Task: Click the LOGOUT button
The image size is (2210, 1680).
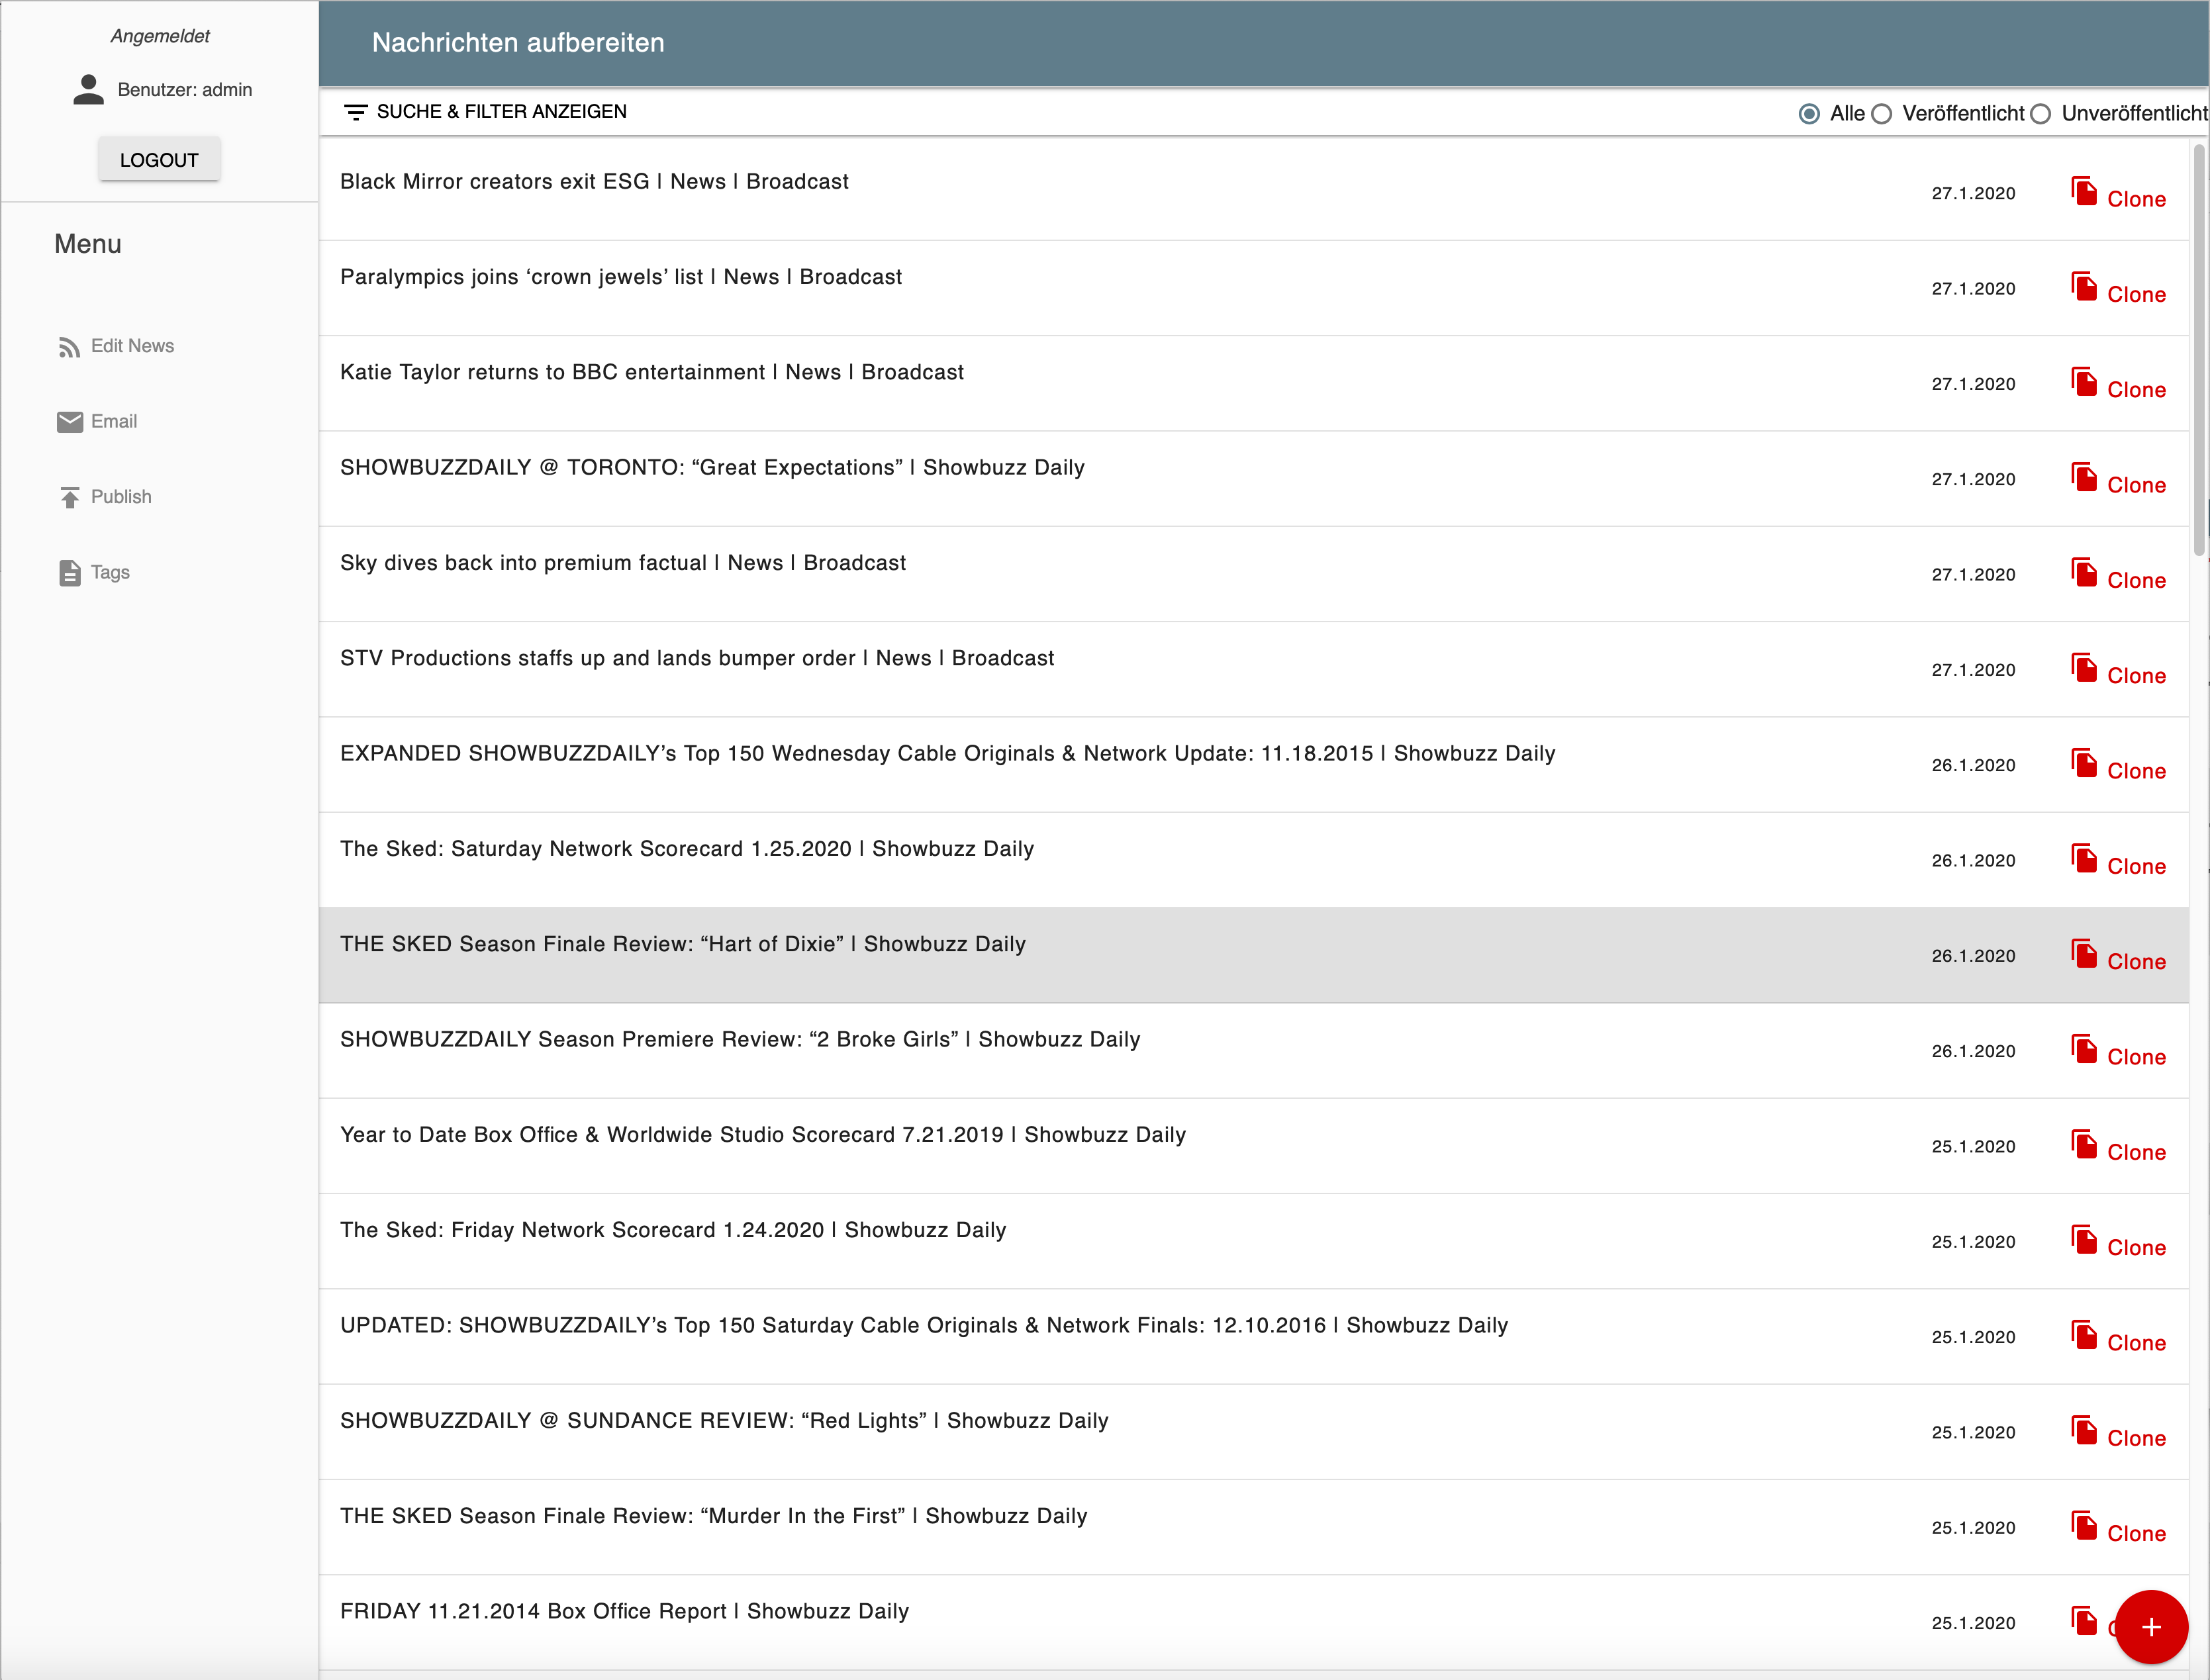Action: pyautogui.click(x=159, y=160)
